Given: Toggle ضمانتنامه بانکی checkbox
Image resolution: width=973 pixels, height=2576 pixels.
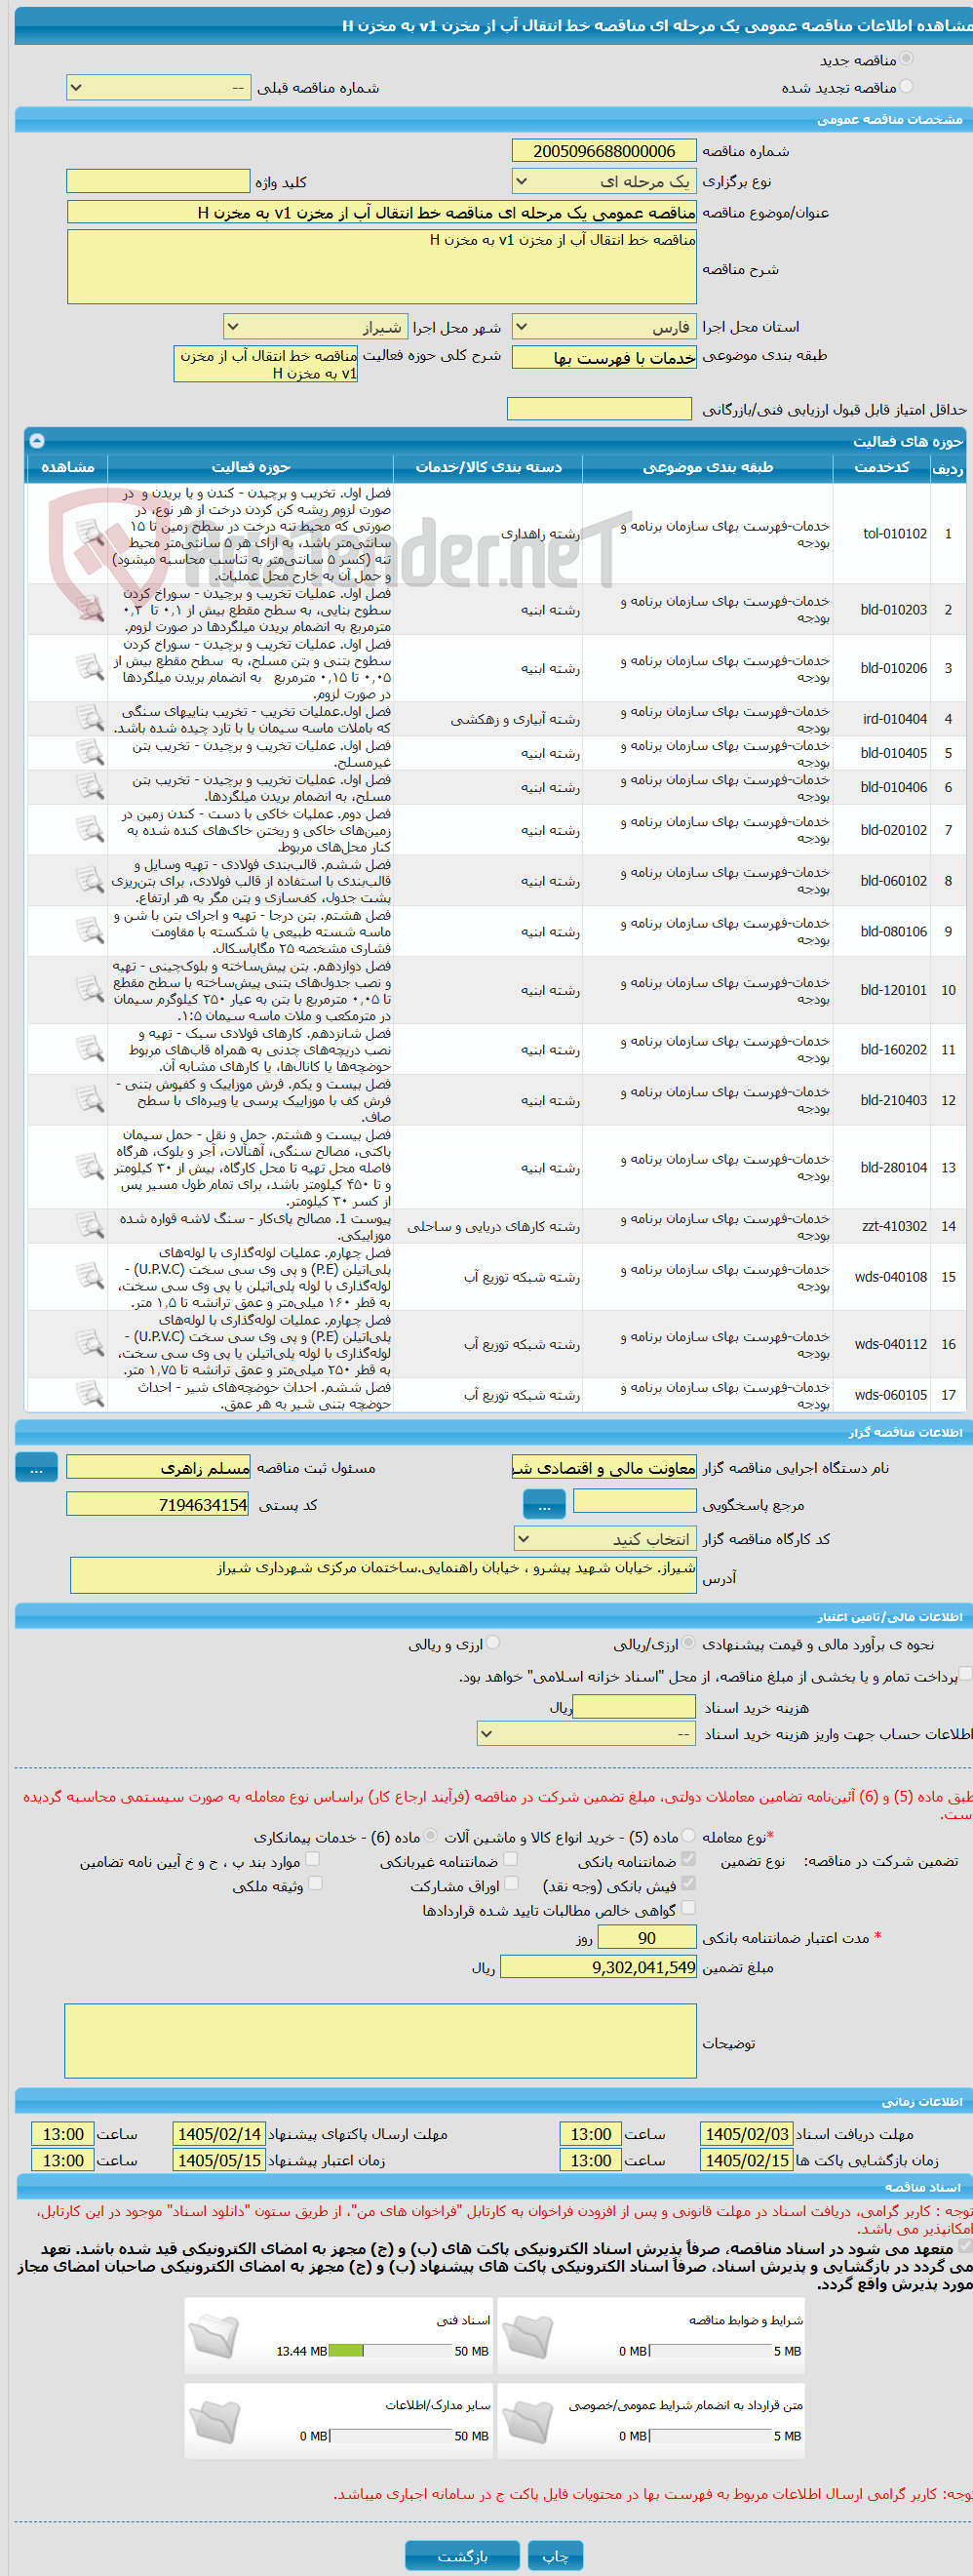Looking at the screenshot, I should coord(688,1859).
